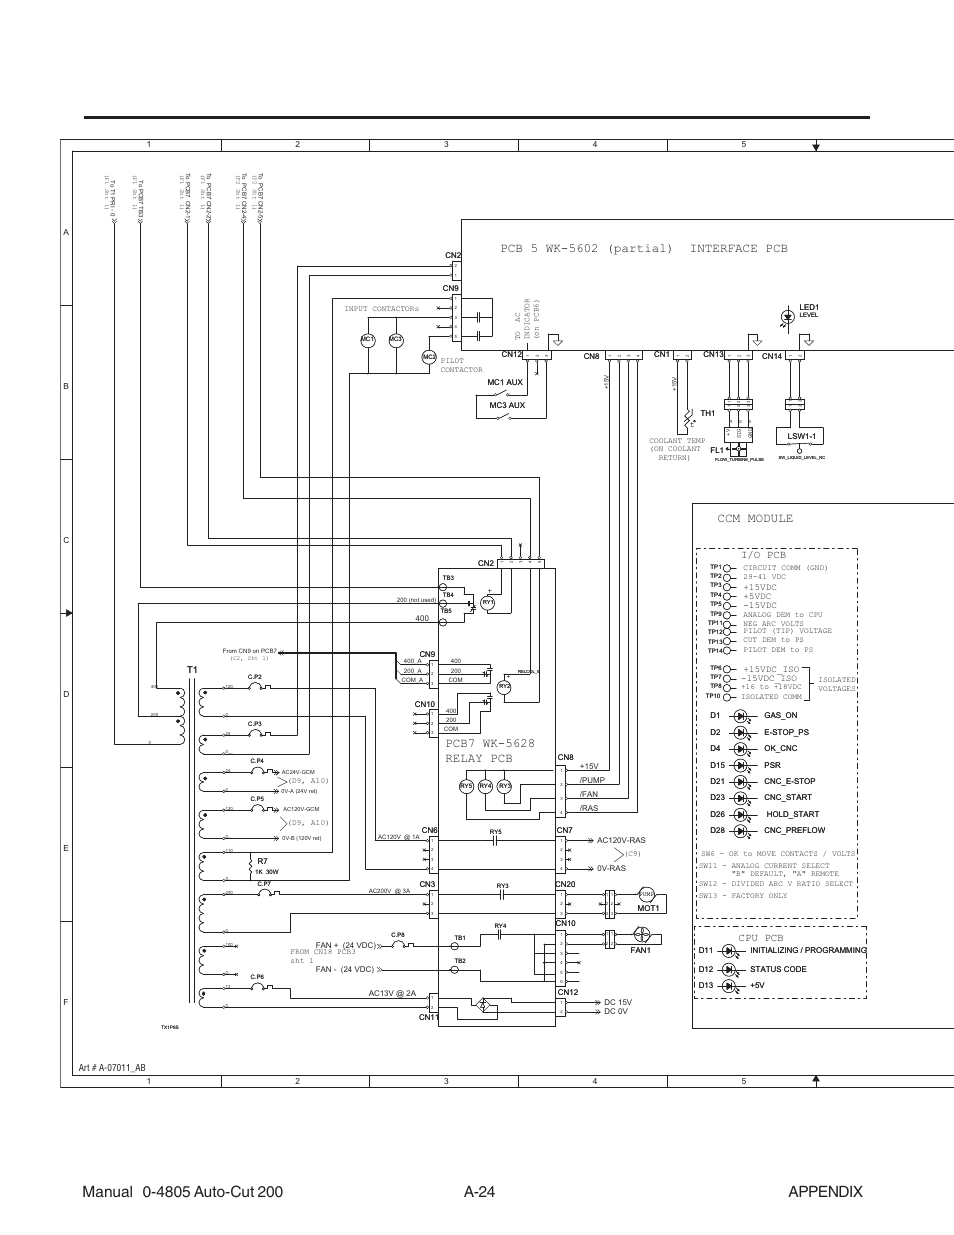This screenshot has width=954, height=1235.
Task: Click the FL1 flow turbine label
Action: click(716, 450)
